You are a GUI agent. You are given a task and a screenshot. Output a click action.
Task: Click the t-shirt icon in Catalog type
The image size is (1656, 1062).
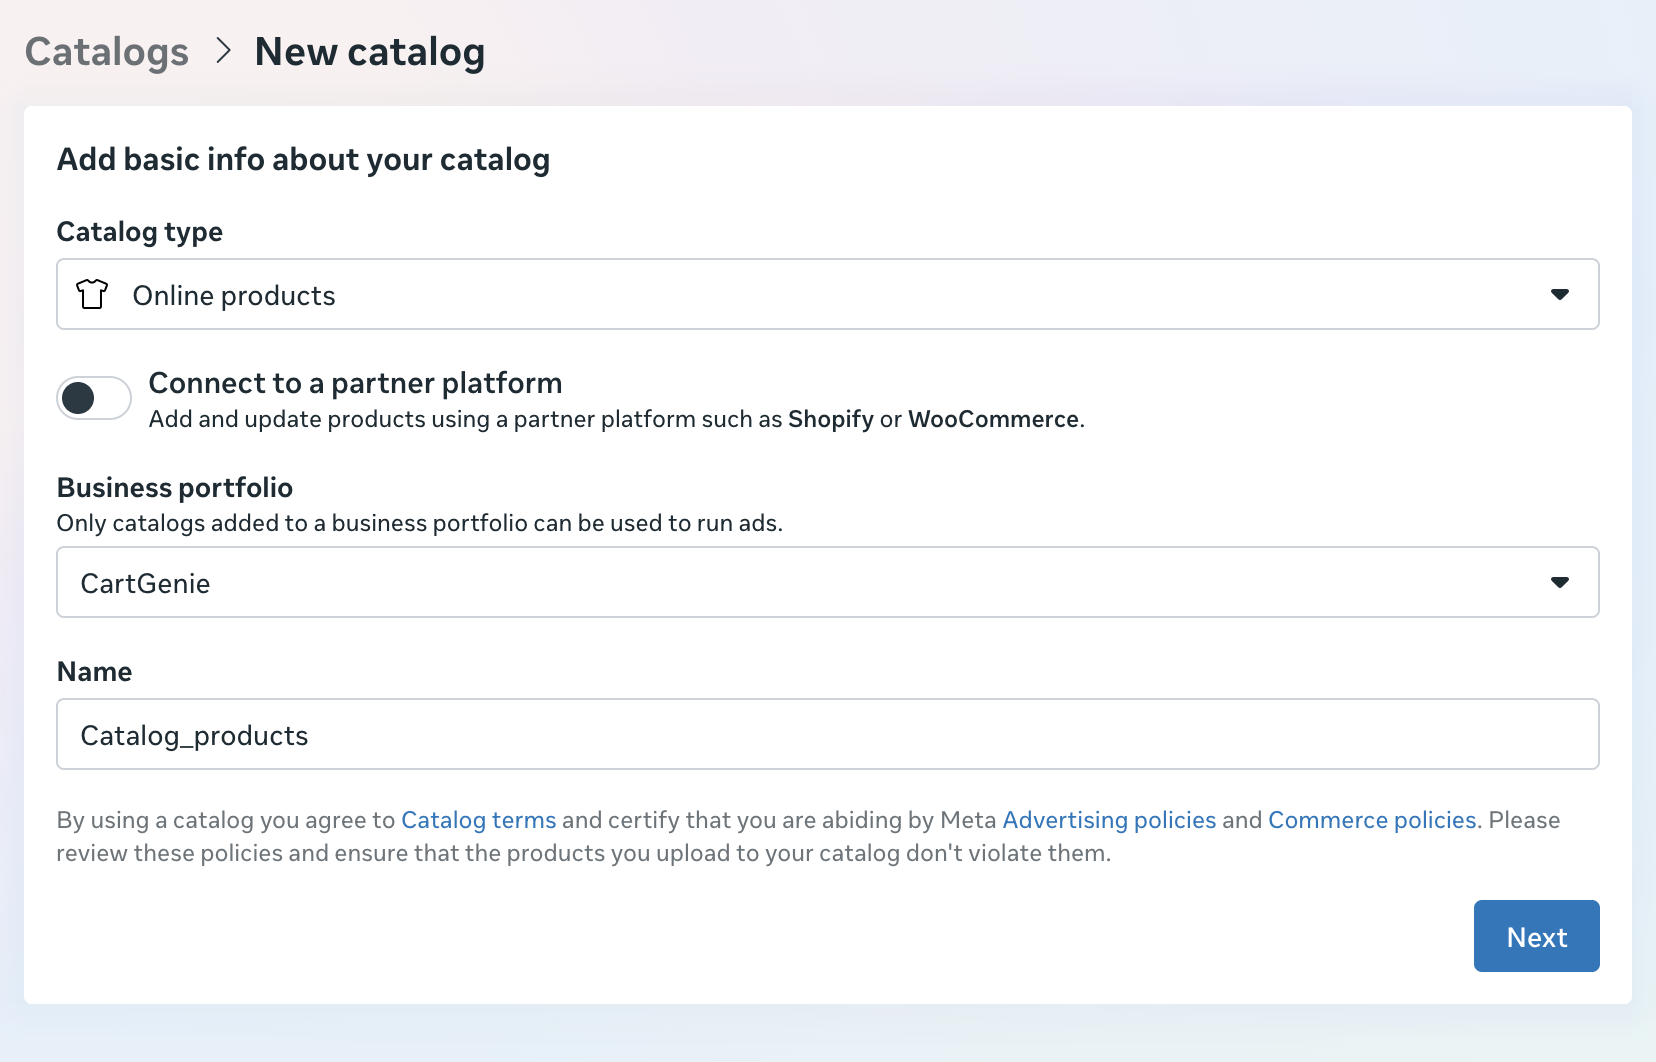[92, 294]
